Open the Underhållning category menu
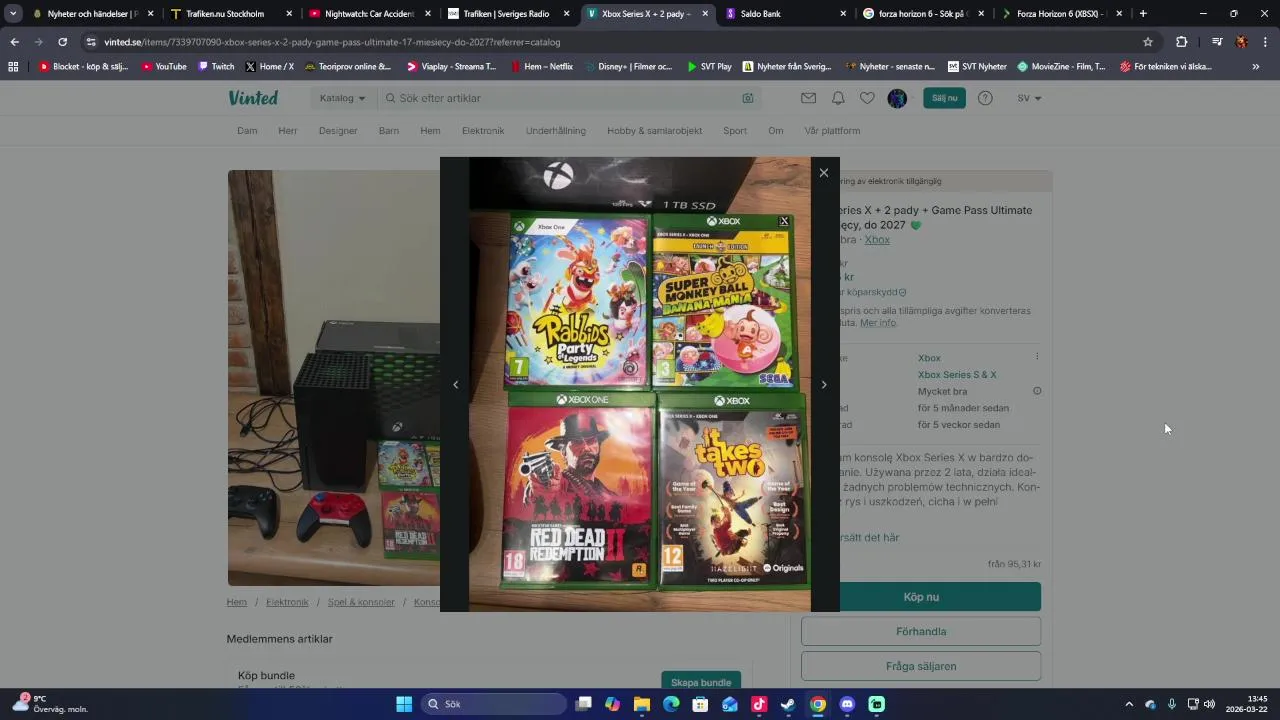 point(556,131)
